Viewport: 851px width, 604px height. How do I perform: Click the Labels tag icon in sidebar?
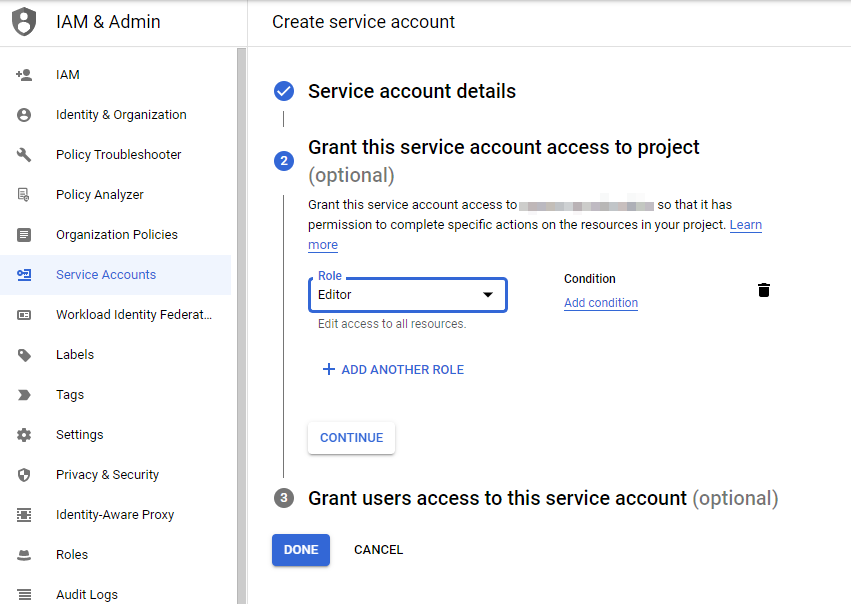coord(24,355)
